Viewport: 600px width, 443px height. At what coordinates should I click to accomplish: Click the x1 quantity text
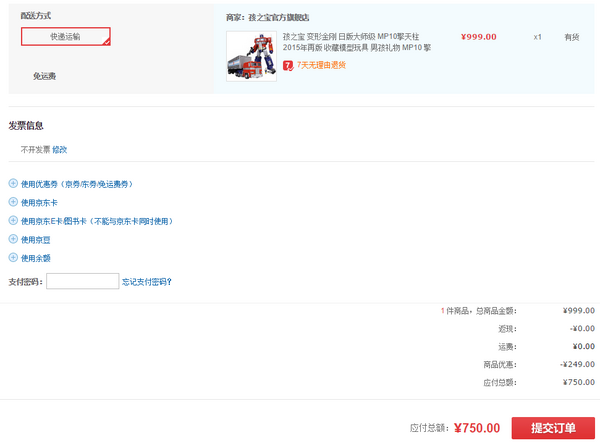(x=538, y=37)
